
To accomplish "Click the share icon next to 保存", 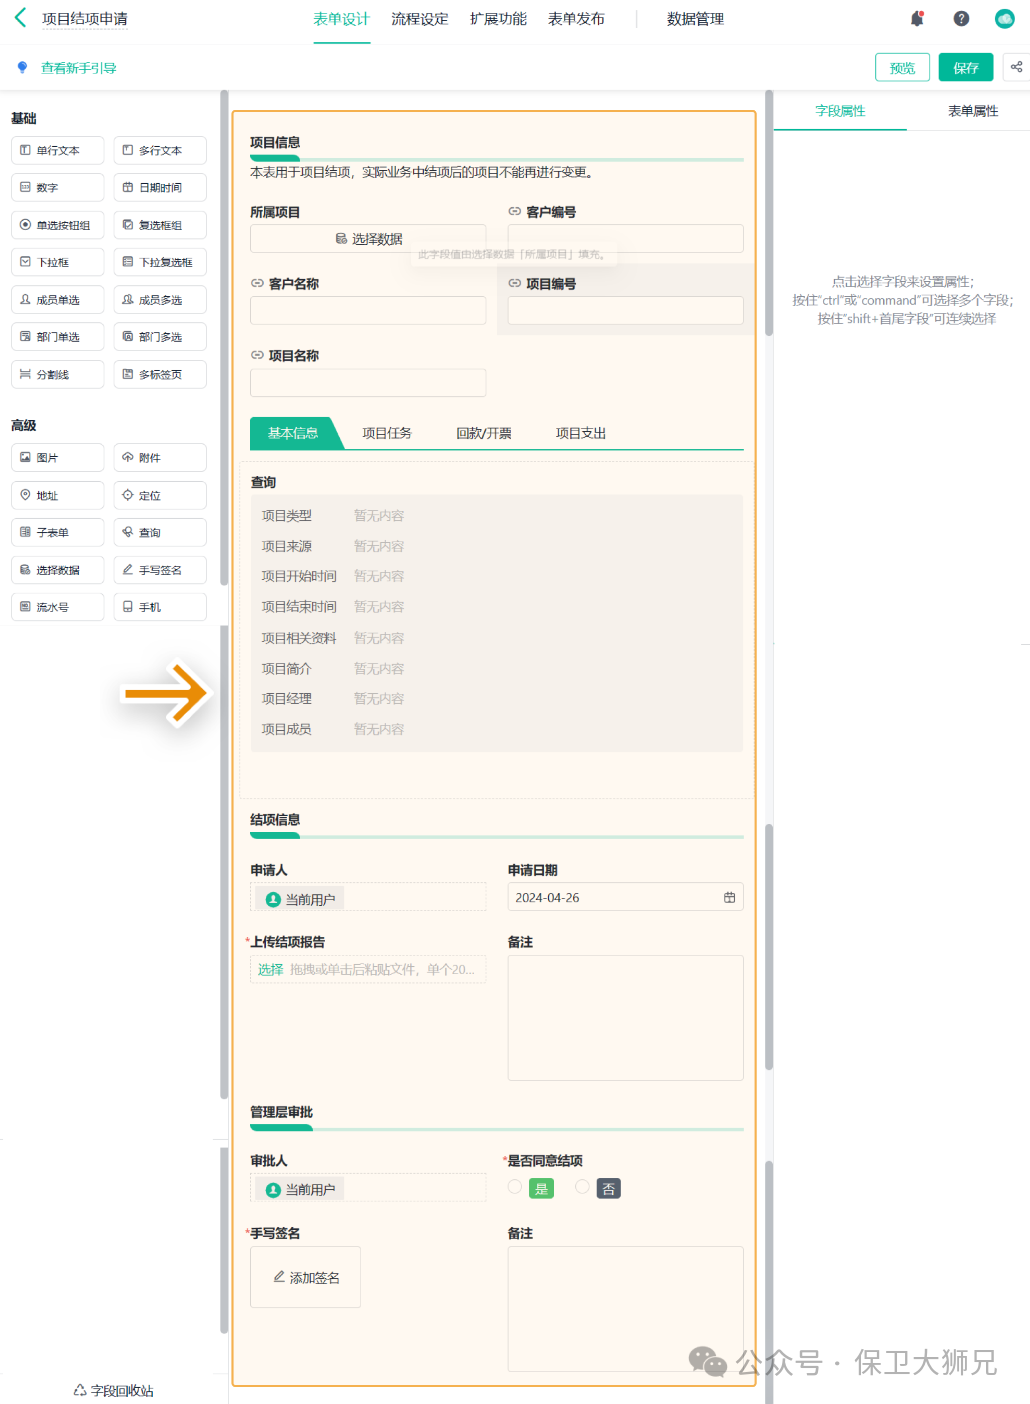I will (x=1016, y=67).
